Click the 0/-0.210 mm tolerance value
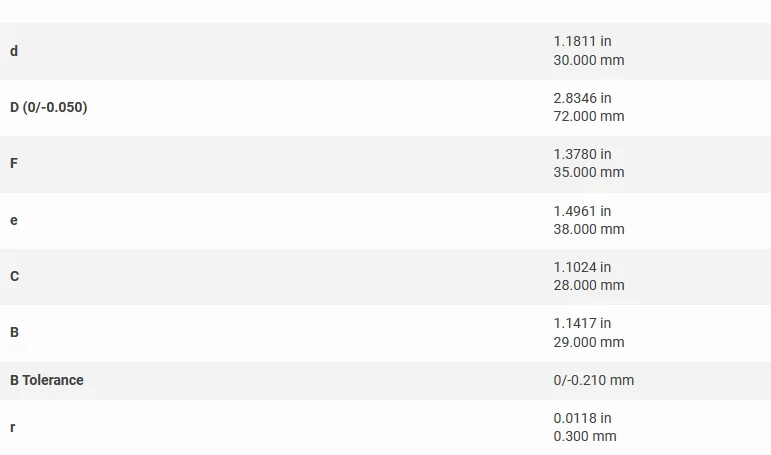 [x=593, y=380]
